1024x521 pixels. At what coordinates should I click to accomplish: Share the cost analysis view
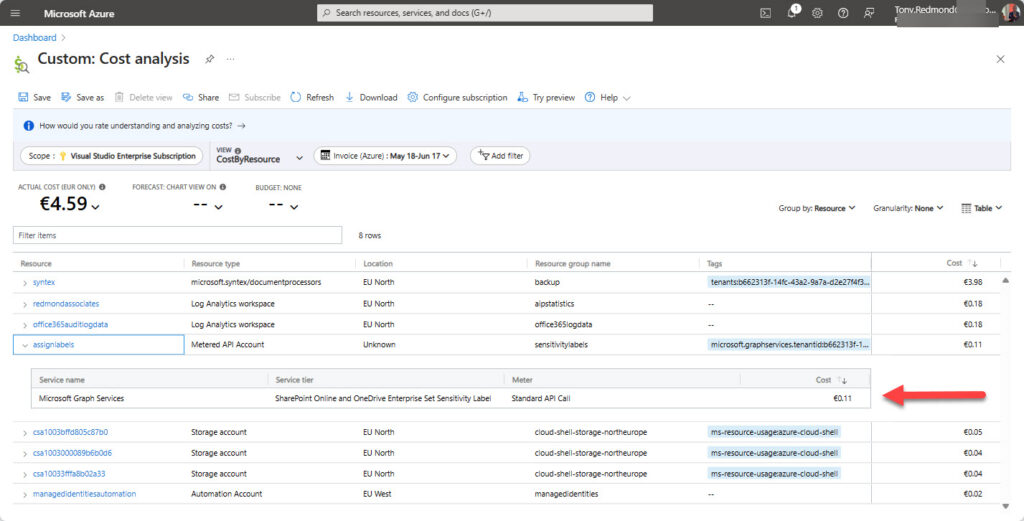201,97
